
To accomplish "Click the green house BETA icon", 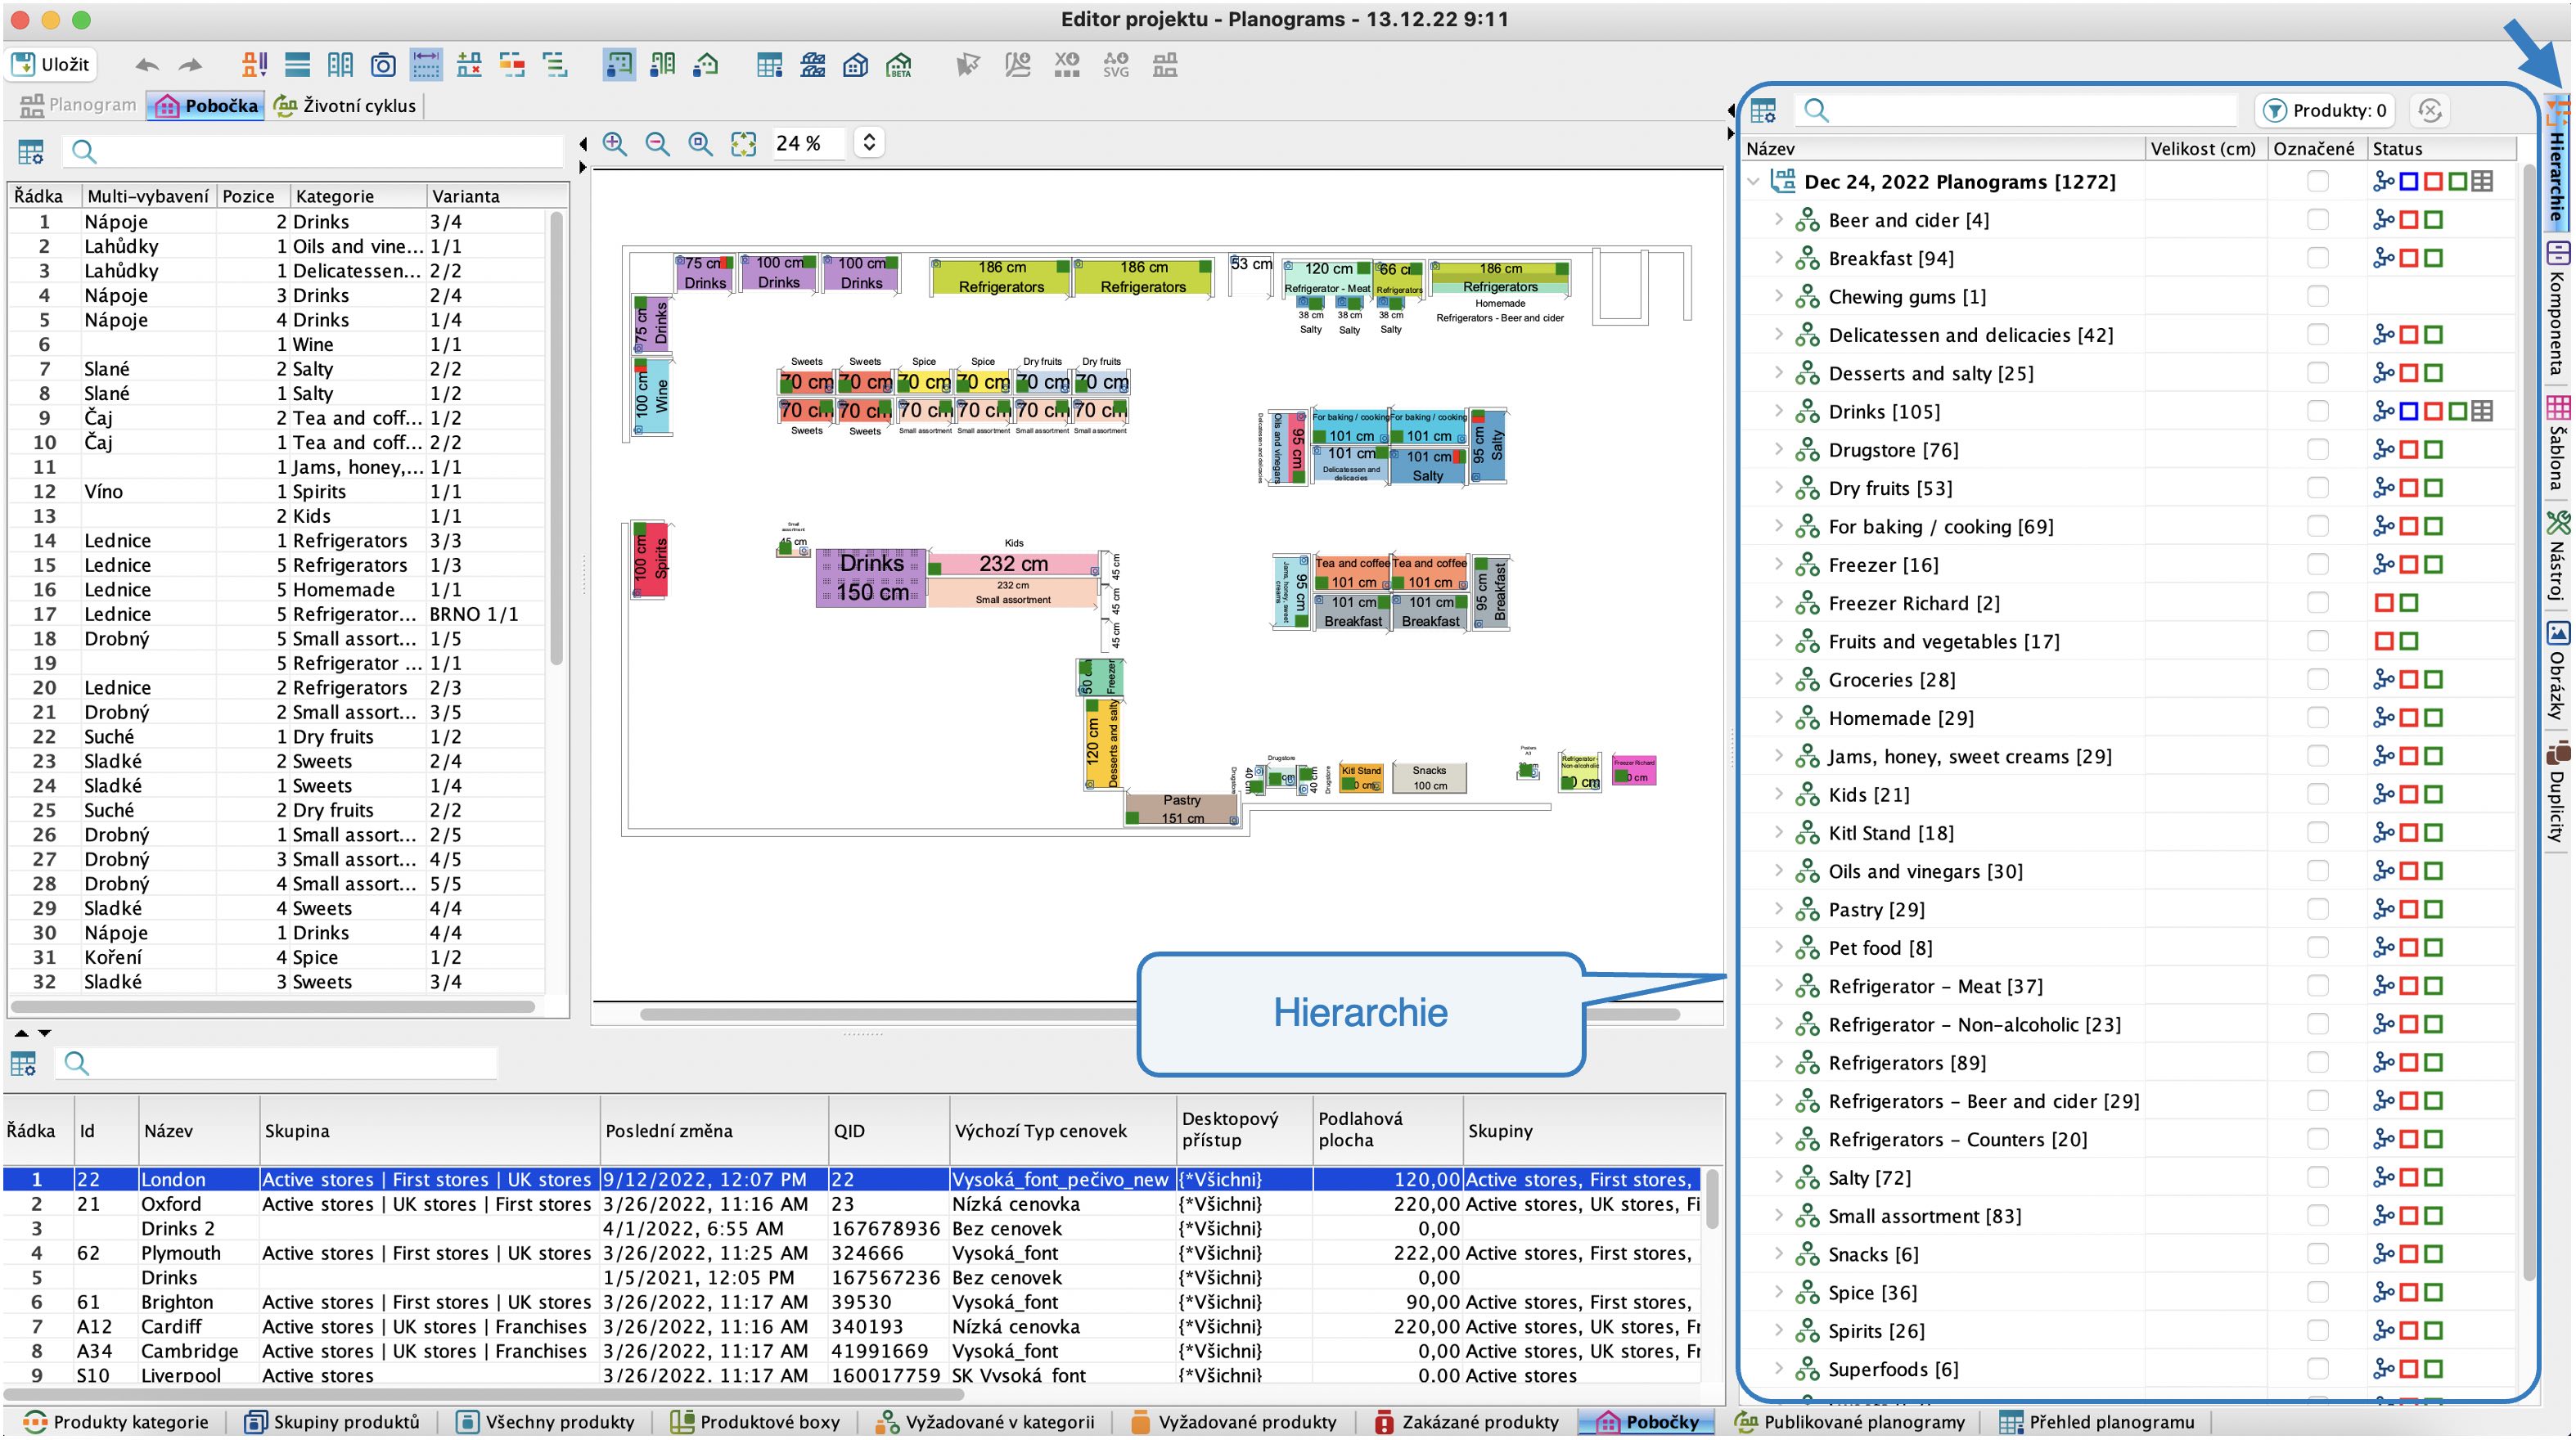I will pyautogui.click(x=899, y=66).
